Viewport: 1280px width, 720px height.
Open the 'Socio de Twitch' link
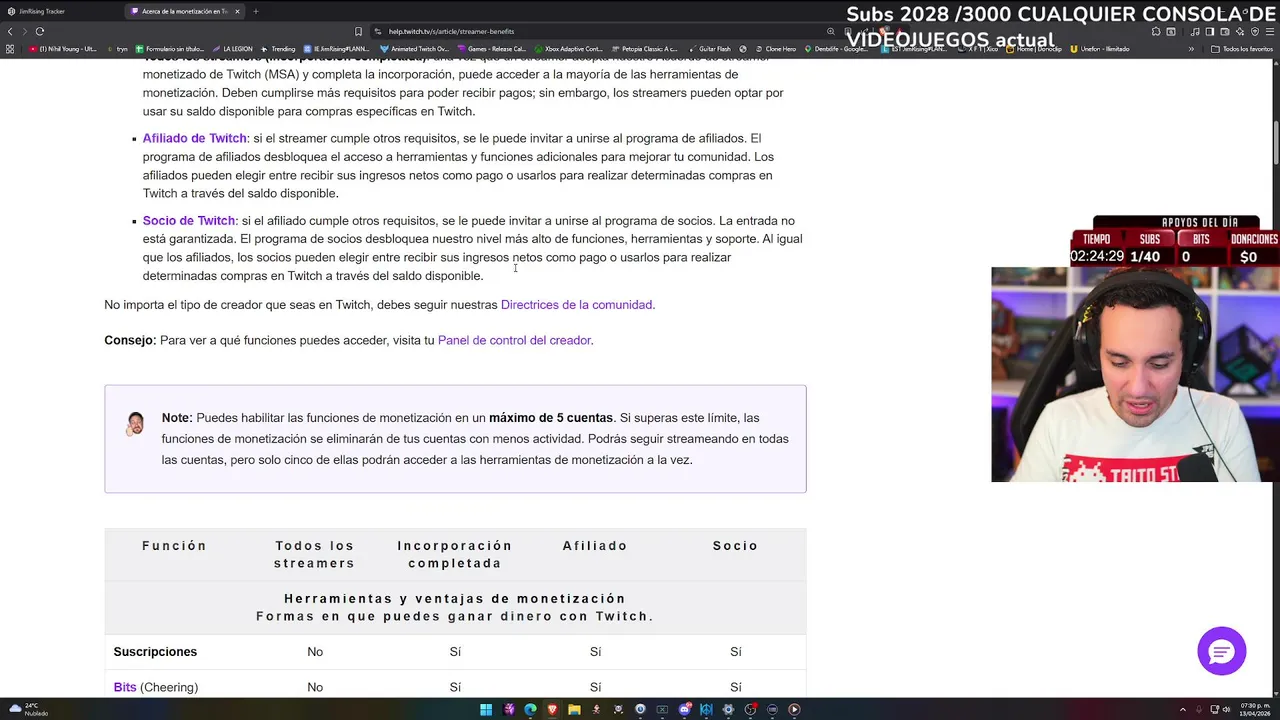pyautogui.click(x=189, y=220)
